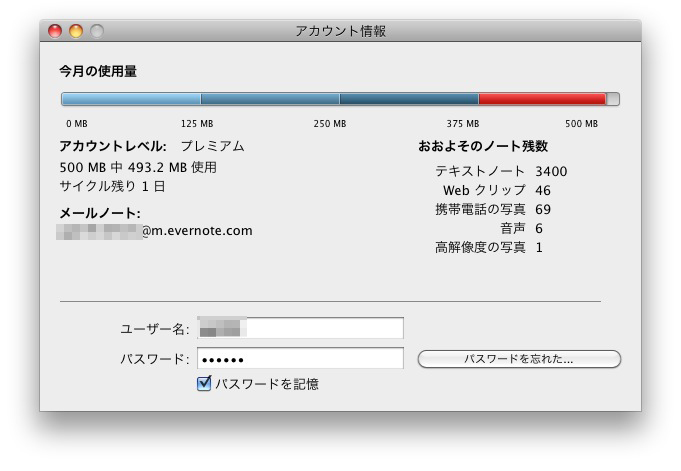
Task: Click the gray zoom button in title bar
Action: click(x=96, y=31)
